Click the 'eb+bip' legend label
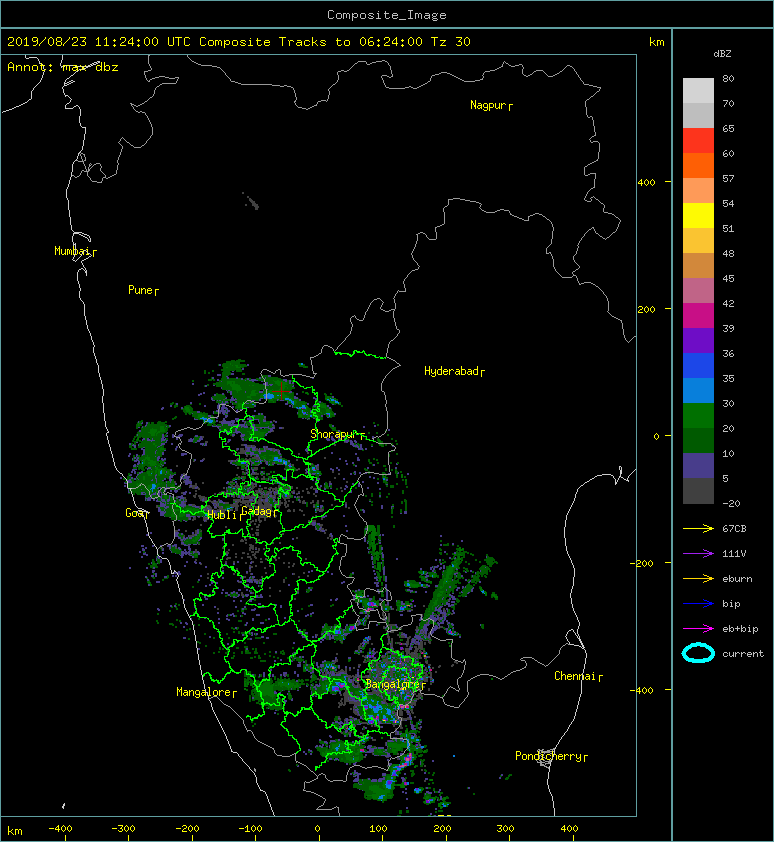This screenshot has width=774, height=842. [x=740, y=629]
